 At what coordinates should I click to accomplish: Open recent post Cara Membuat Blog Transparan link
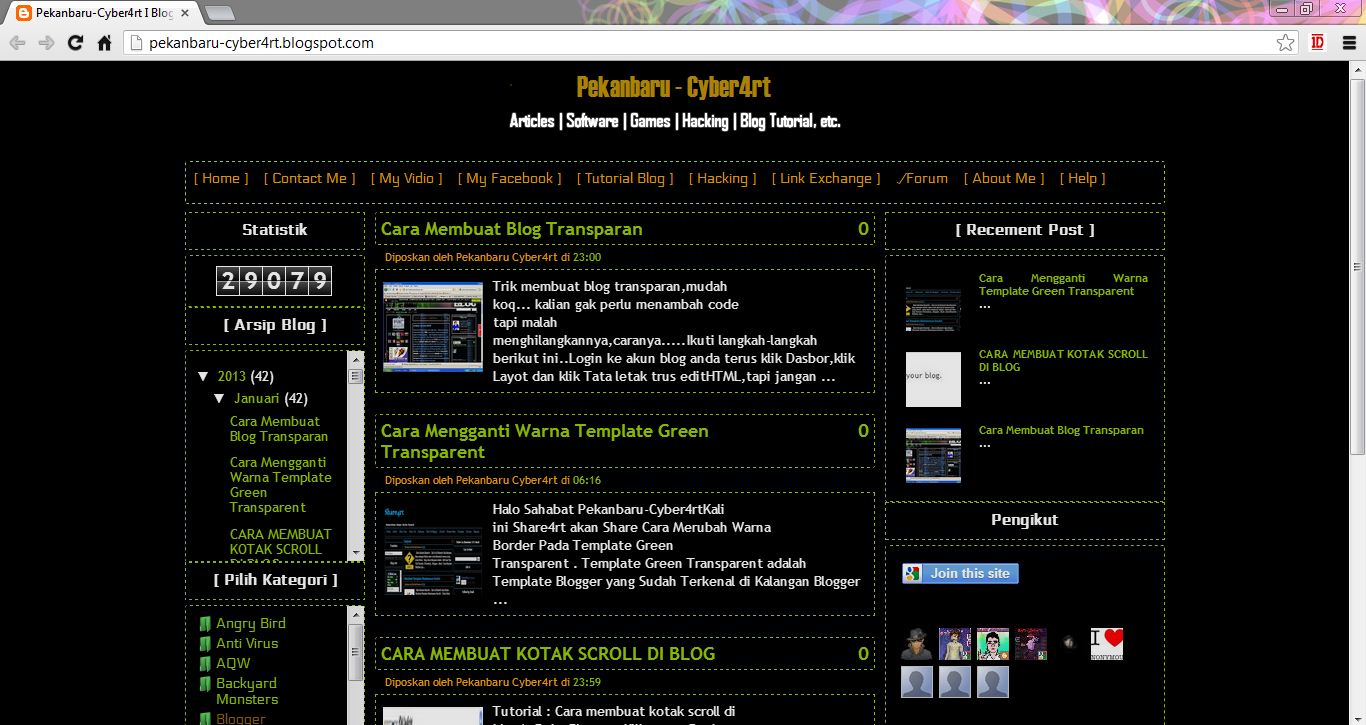[1061, 430]
